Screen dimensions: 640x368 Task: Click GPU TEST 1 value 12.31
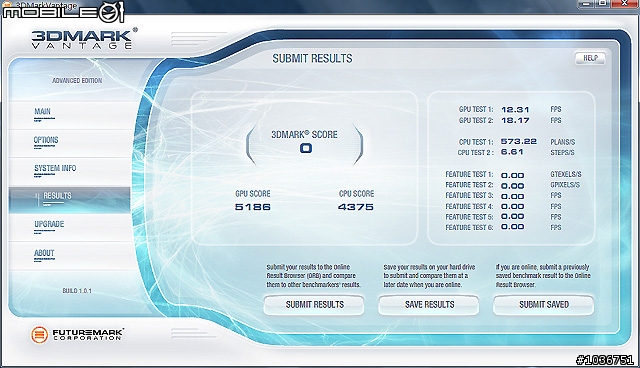515,109
